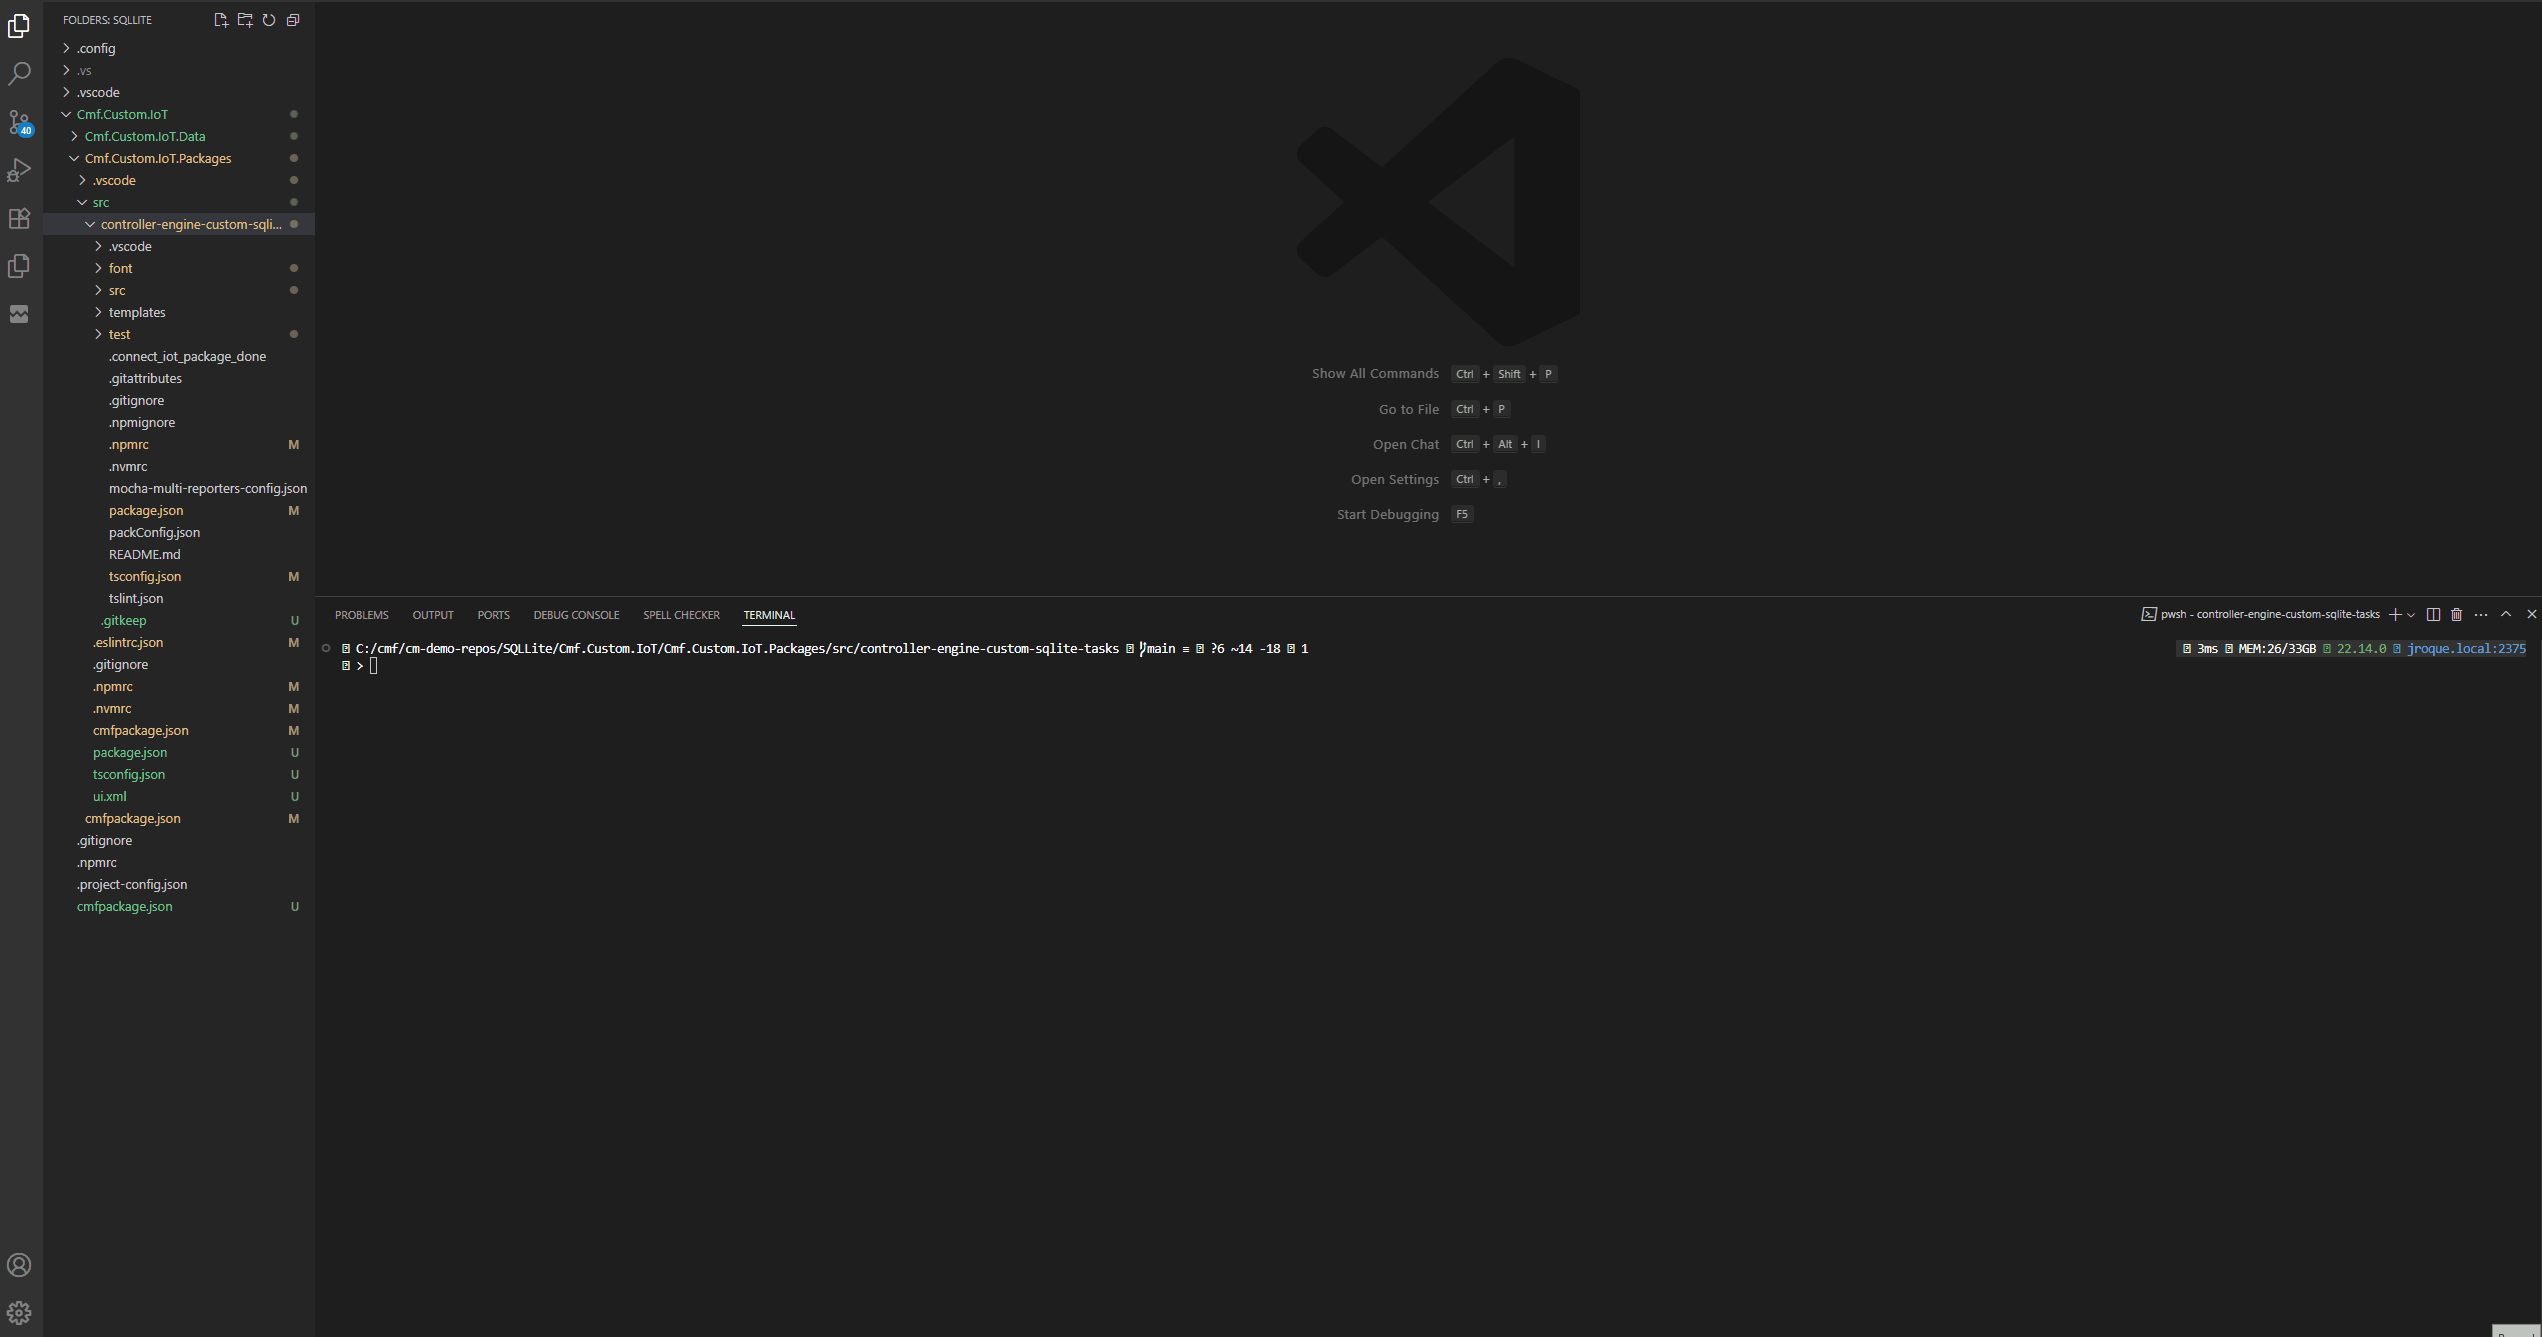Close the terminal panel
Viewport: 2542px width, 1337px height.
coord(2531,615)
